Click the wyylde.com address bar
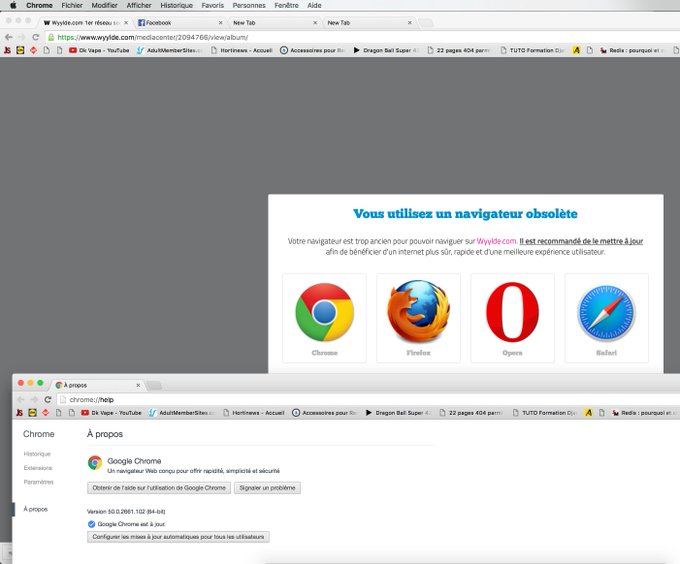680x564 pixels. click(x=362, y=37)
